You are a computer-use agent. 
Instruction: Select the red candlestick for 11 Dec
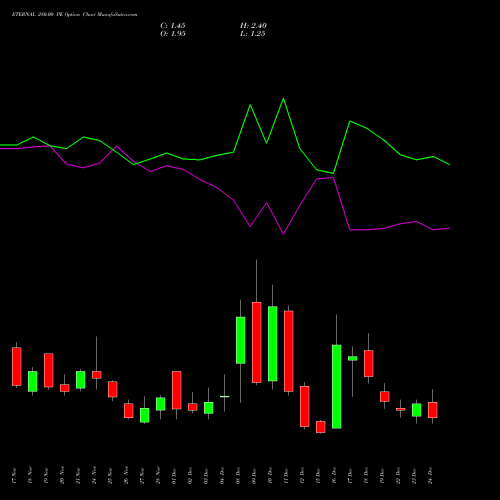click(x=289, y=351)
